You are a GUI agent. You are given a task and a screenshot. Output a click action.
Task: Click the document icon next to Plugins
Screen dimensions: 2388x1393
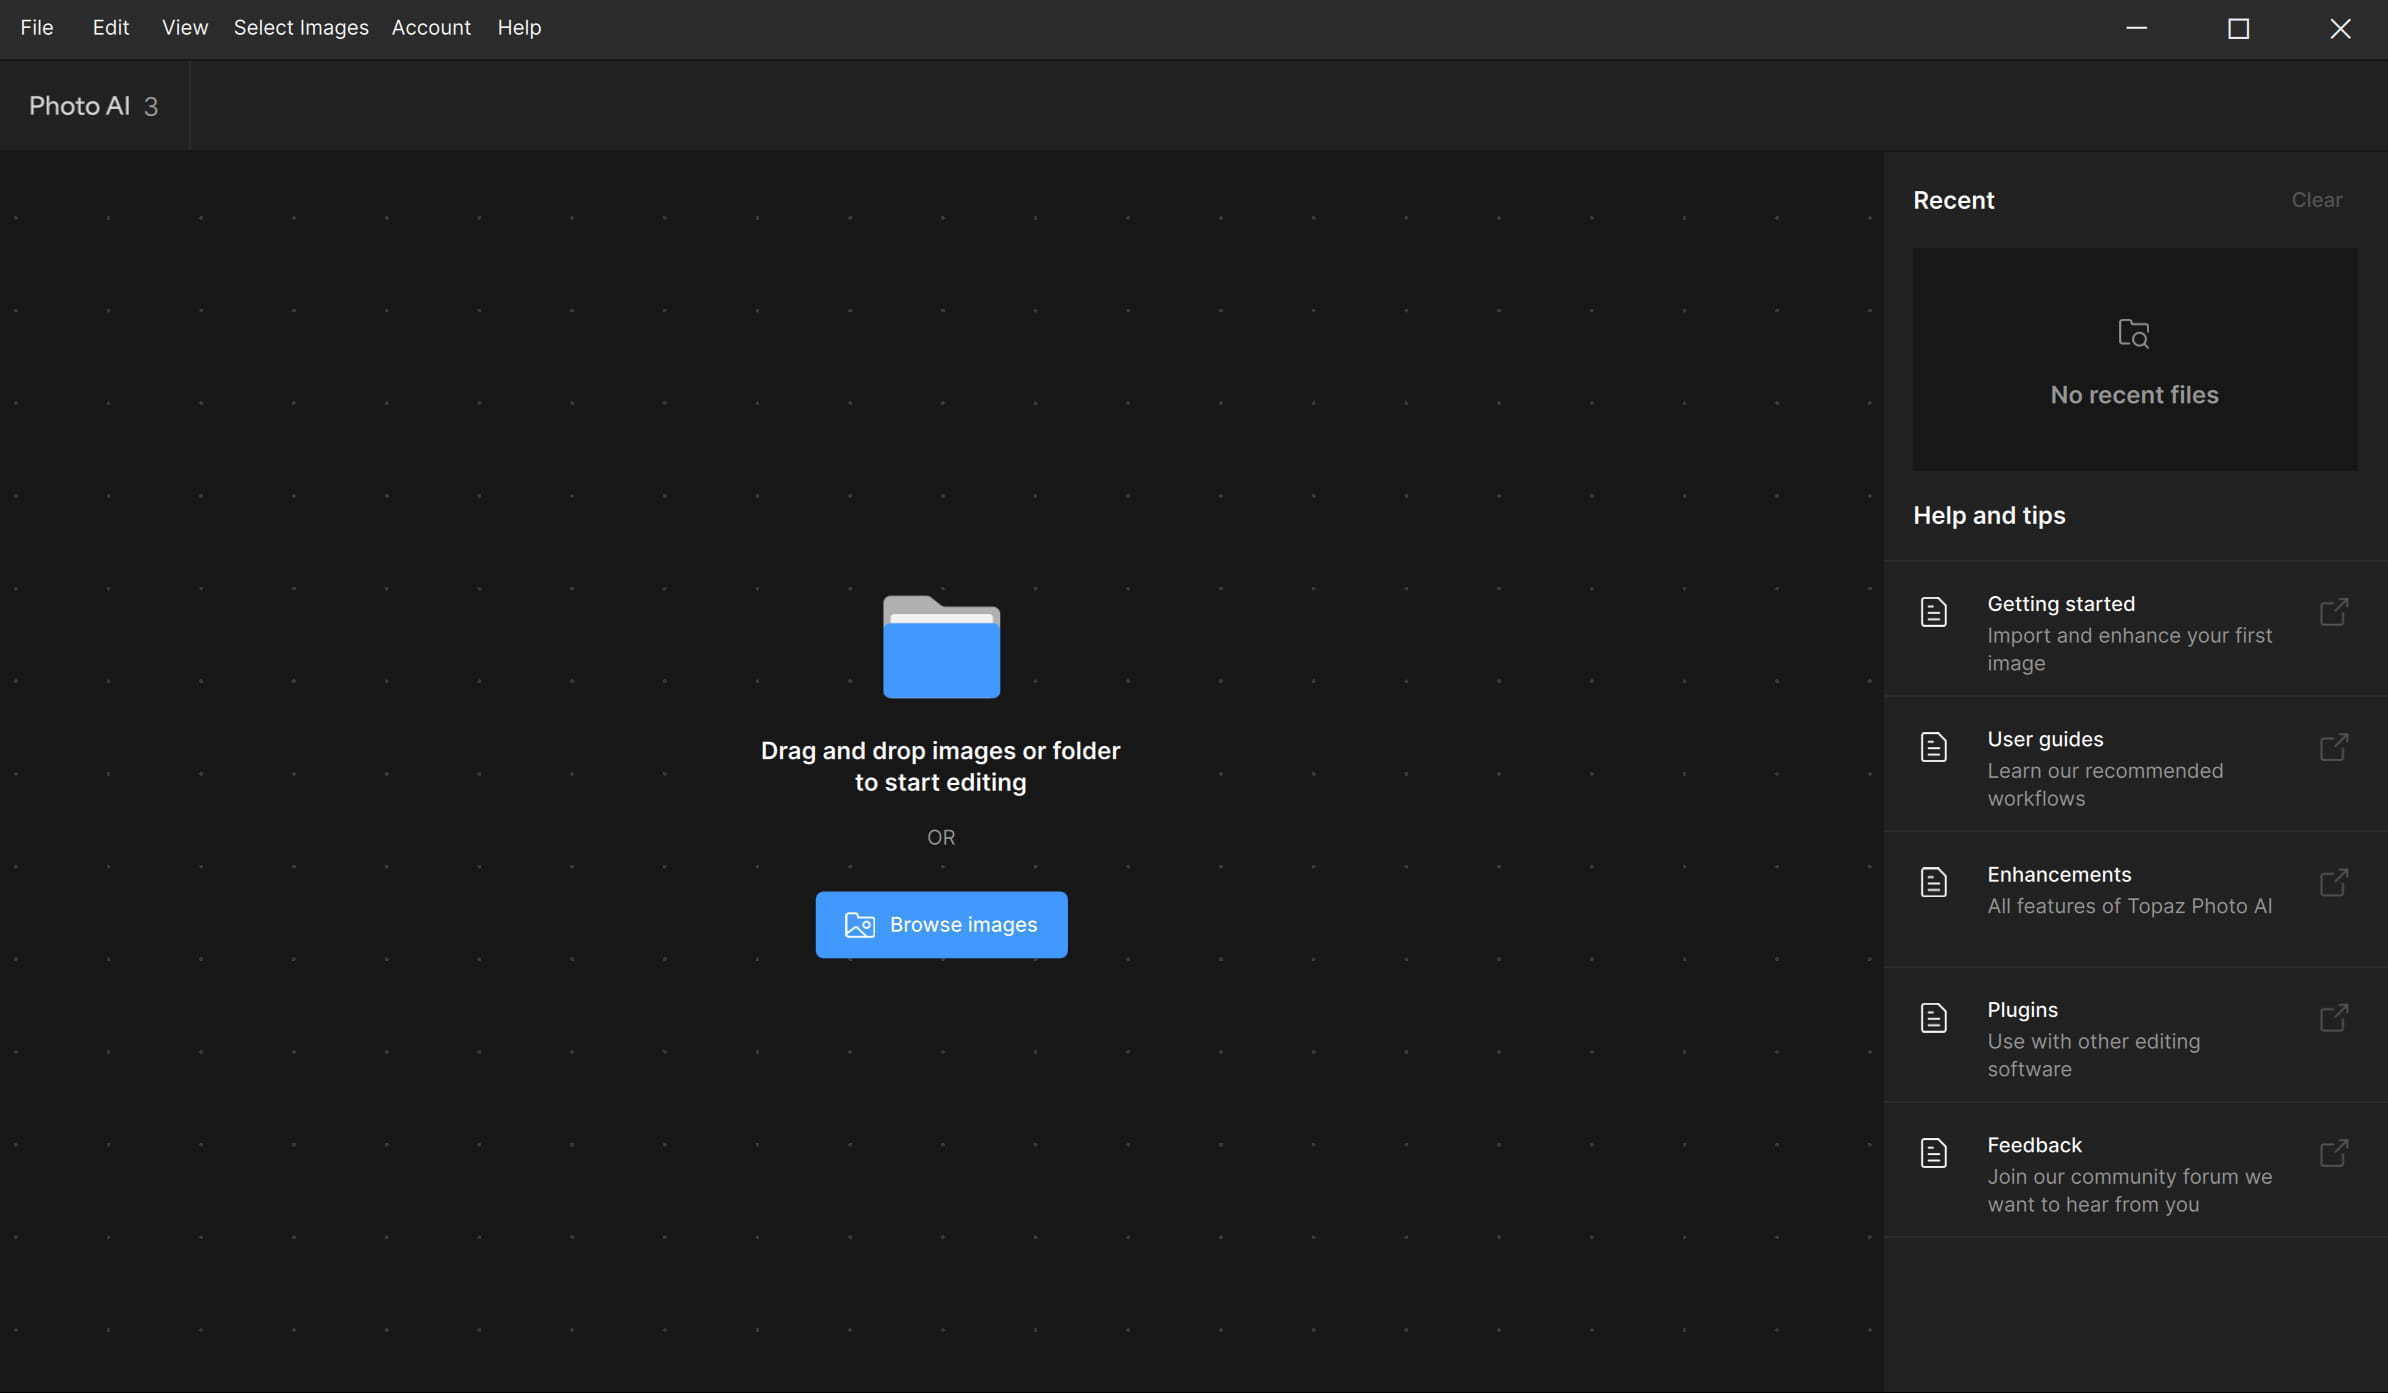pos(1933,1018)
